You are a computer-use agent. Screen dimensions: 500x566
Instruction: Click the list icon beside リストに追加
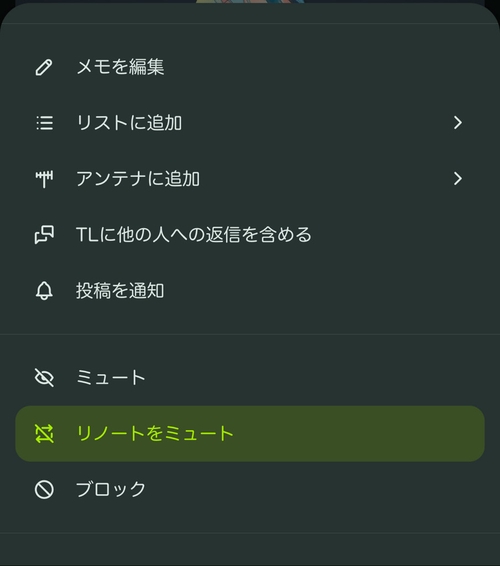[44, 123]
